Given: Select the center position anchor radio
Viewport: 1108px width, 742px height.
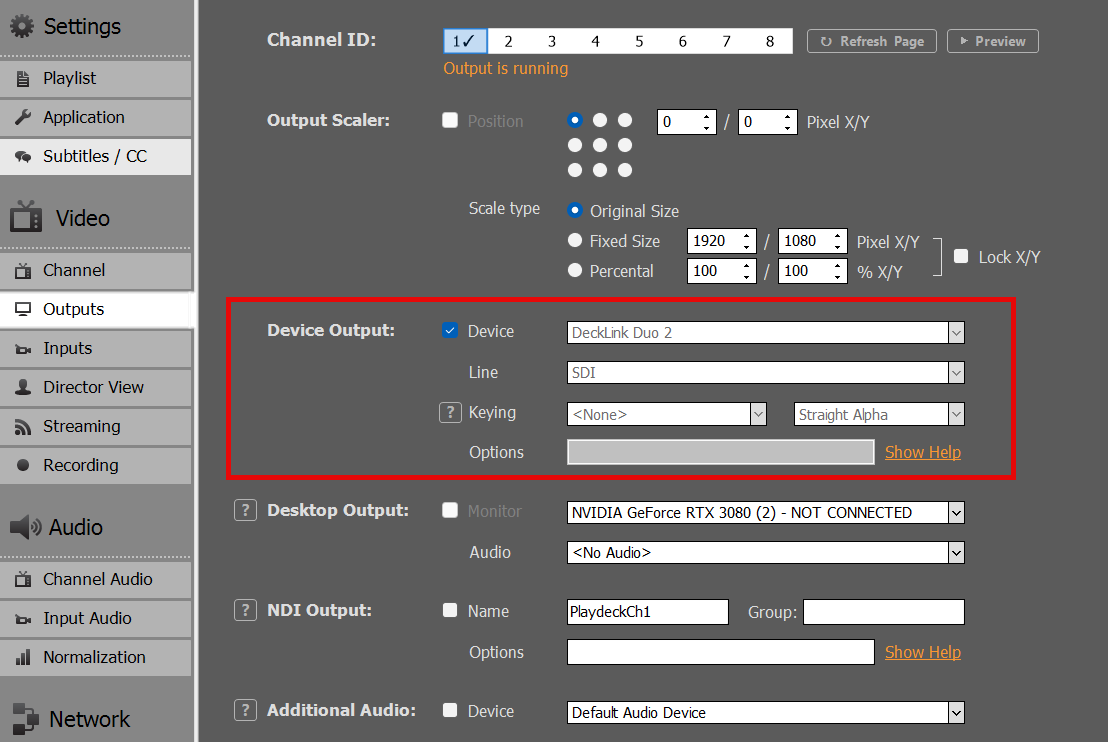Looking at the screenshot, I should coord(600,145).
